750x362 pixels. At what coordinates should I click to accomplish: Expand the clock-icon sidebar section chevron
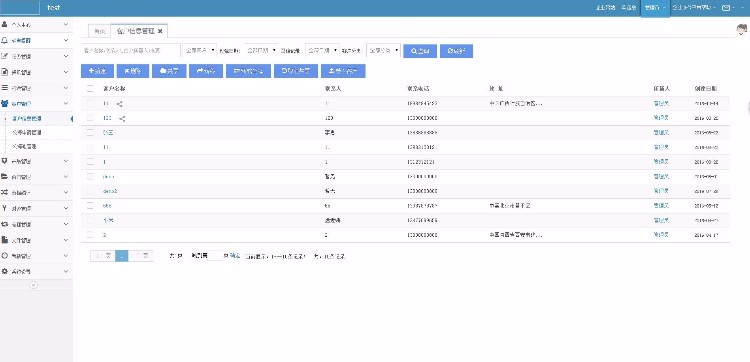[66, 255]
